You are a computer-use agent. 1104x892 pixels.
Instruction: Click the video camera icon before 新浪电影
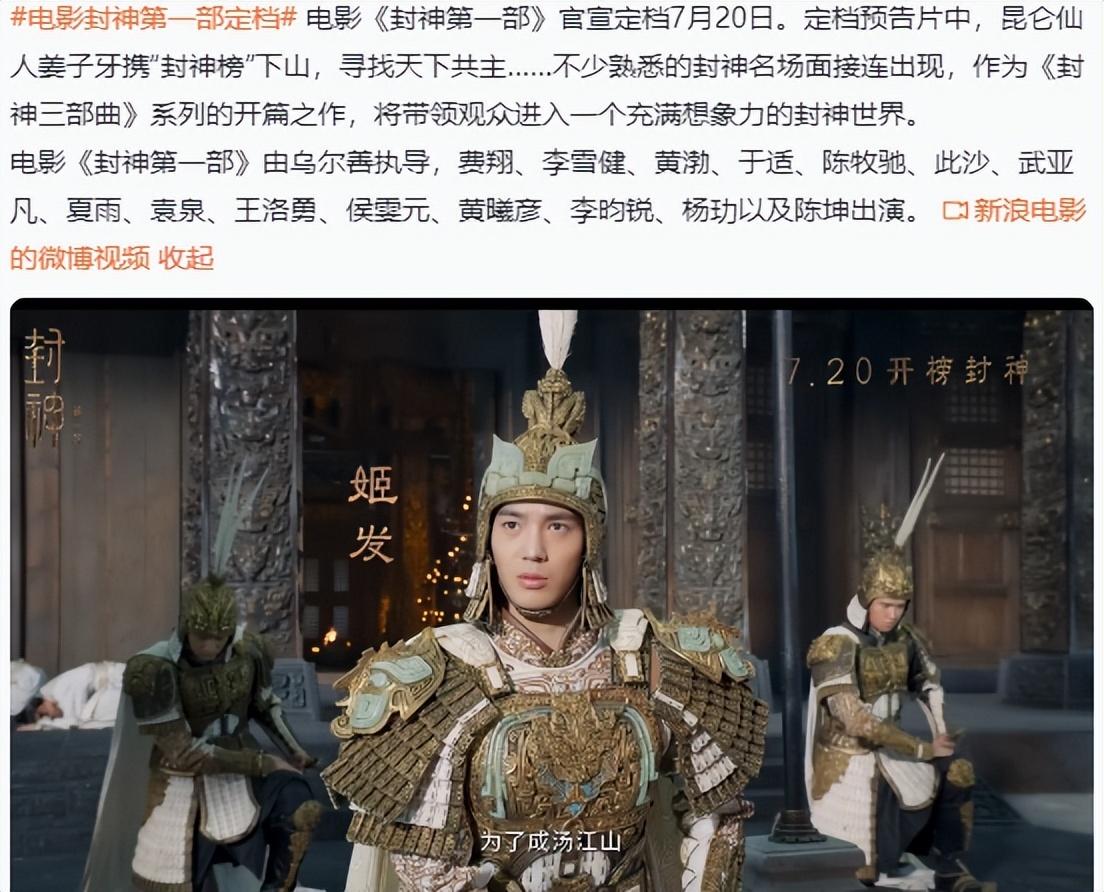point(955,210)
